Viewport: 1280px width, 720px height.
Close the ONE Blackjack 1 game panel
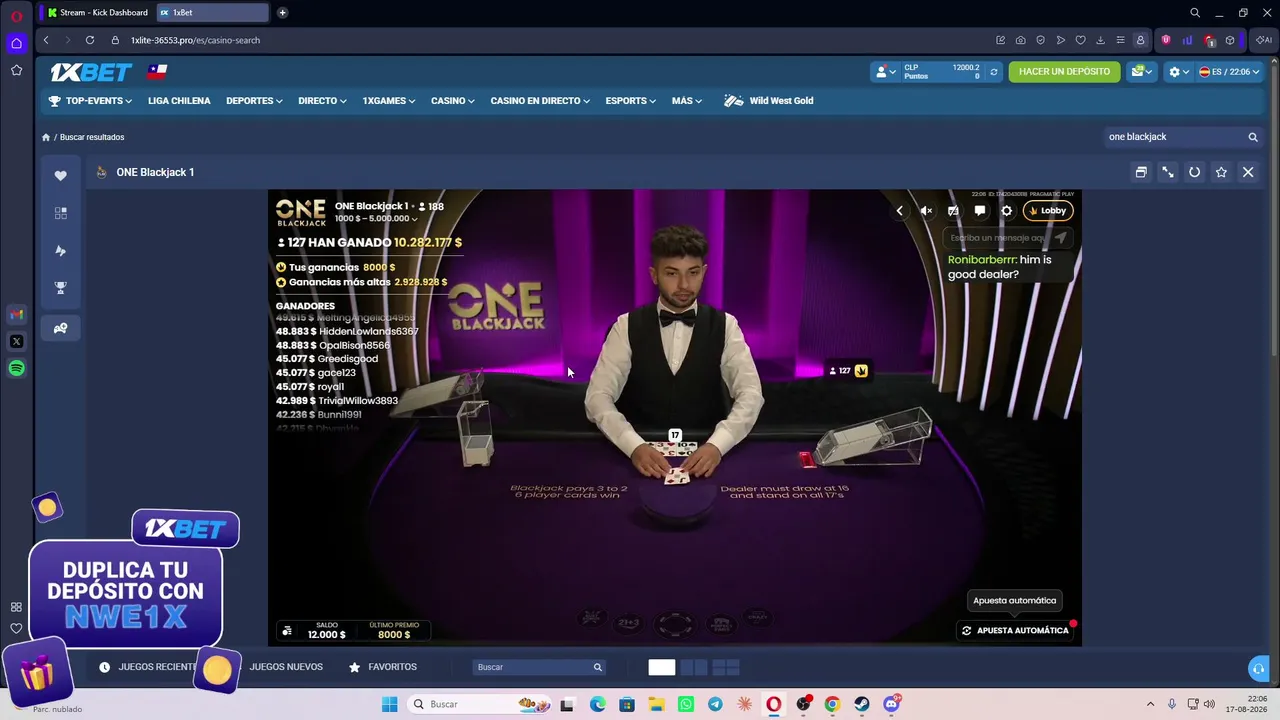point(1248,172)
